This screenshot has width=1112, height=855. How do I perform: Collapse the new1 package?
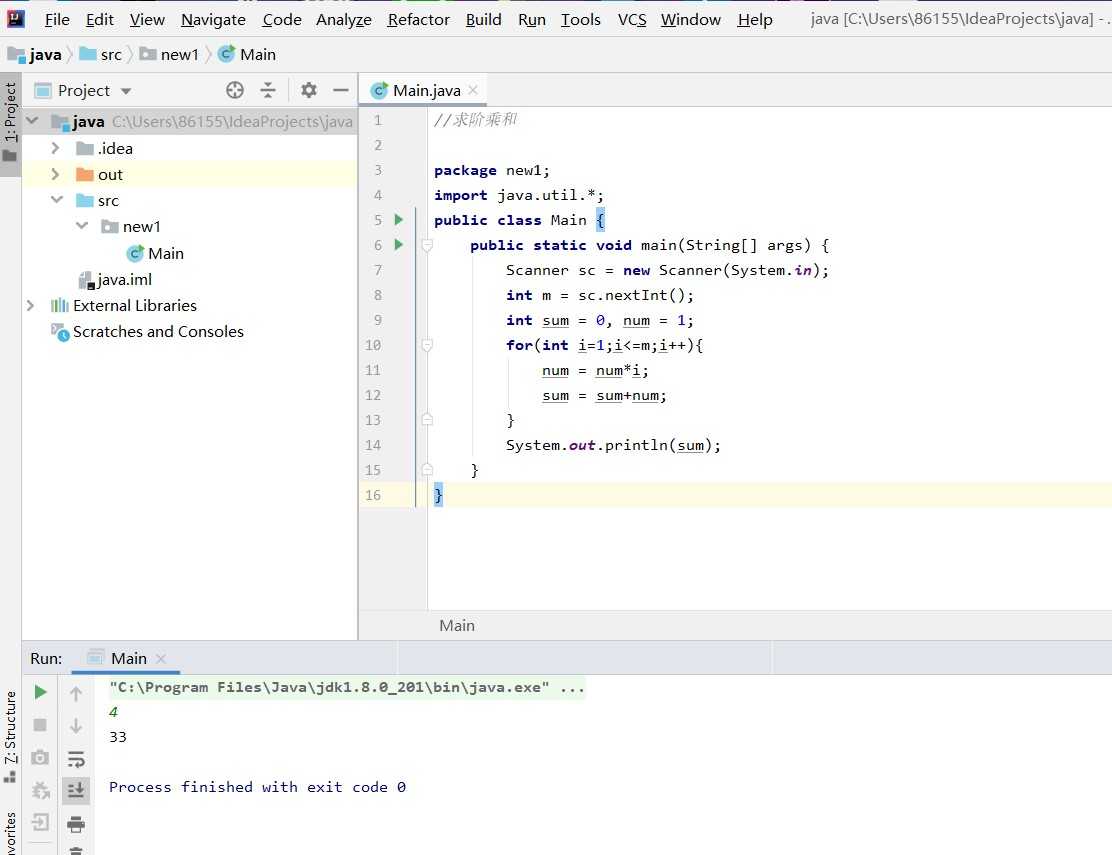[82, 226]
